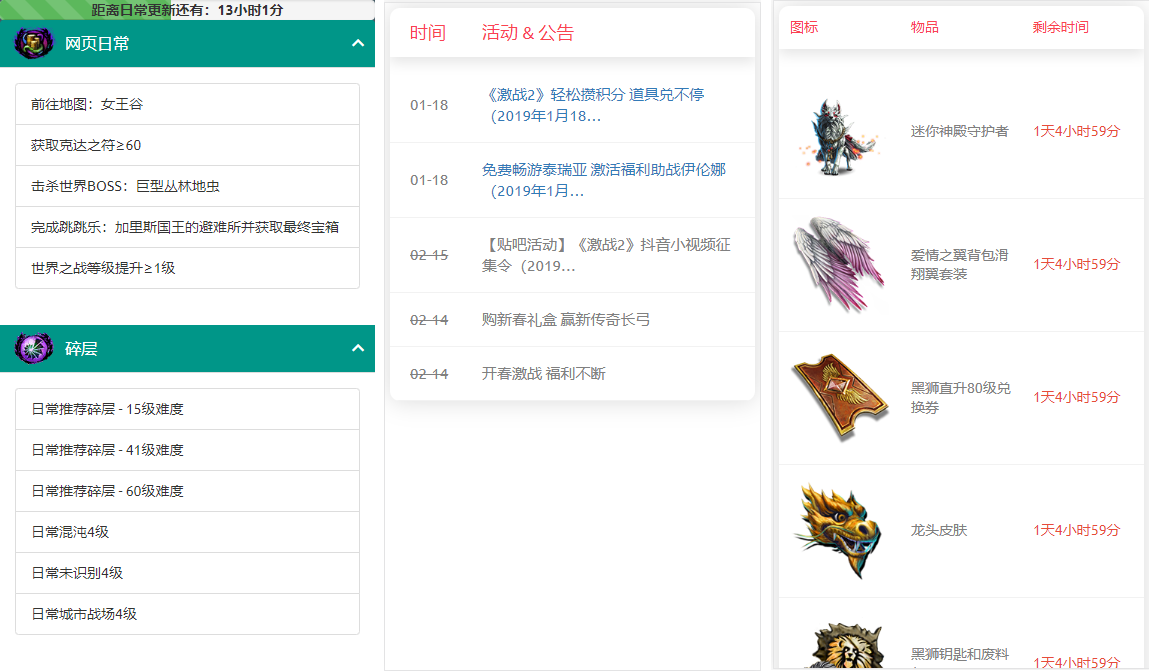The image size is (1150, 671).
Task: Click the first 01-18 date cell
Action: click(x=429, y=105)
